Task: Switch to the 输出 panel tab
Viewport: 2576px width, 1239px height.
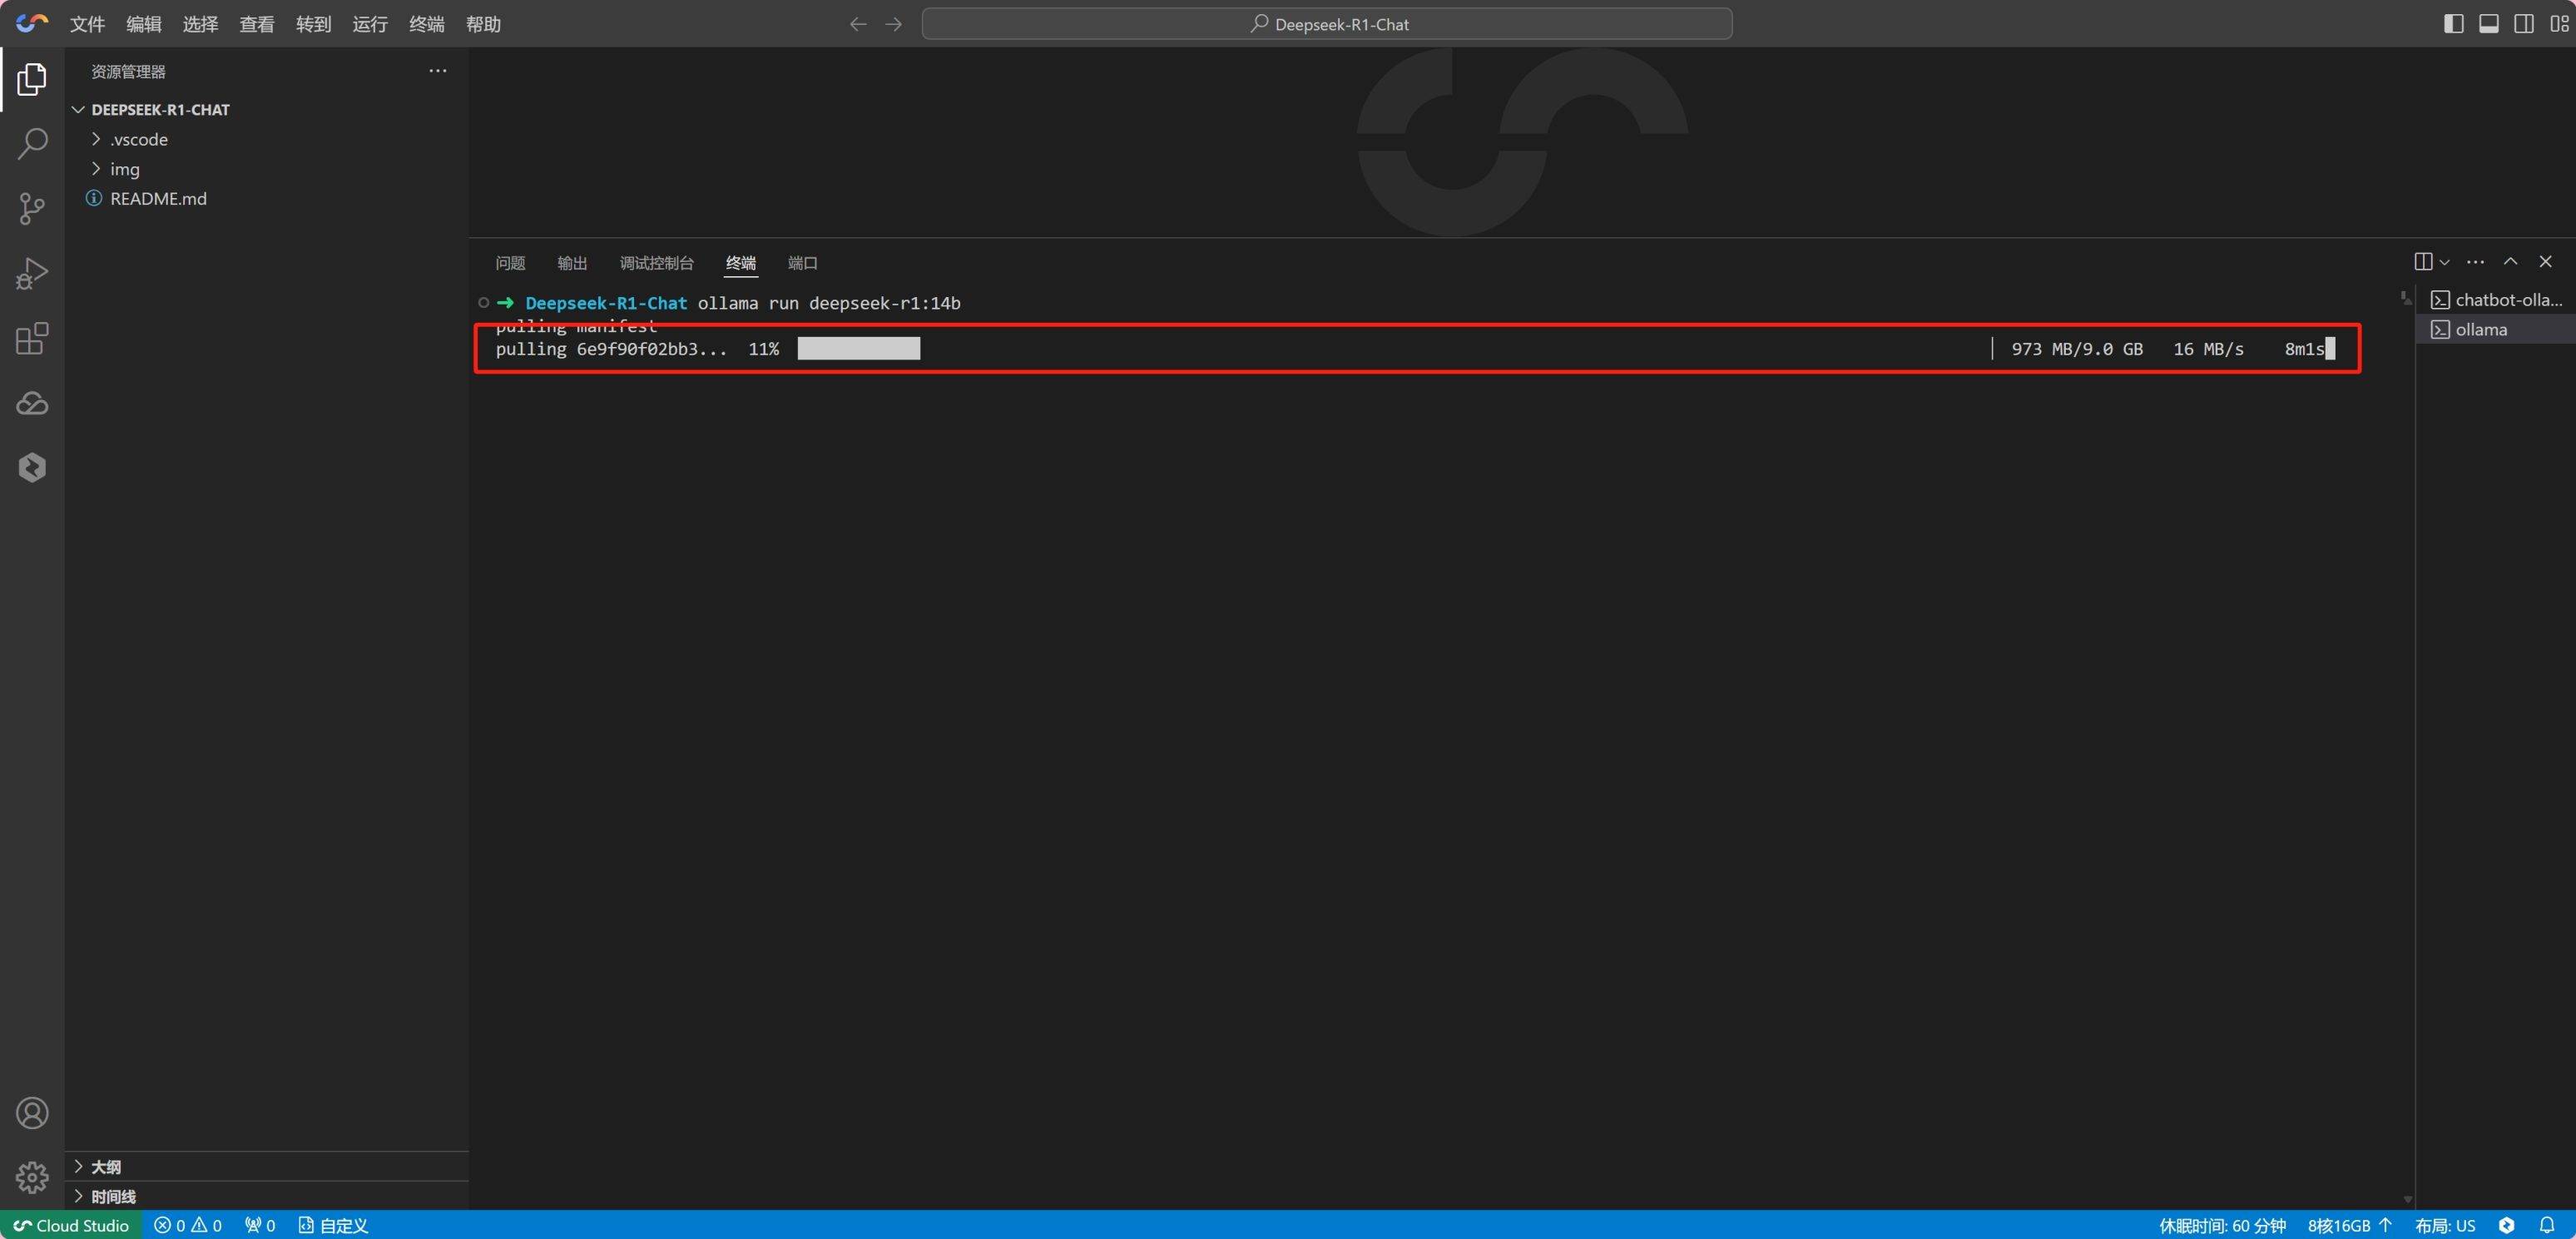Action: pyautogui.click(x=572, y=263)
